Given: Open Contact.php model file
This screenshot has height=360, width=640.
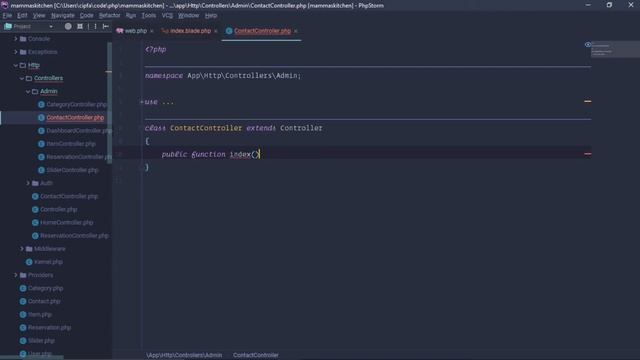Looking at the screenshot, I should tap(44, 301).
